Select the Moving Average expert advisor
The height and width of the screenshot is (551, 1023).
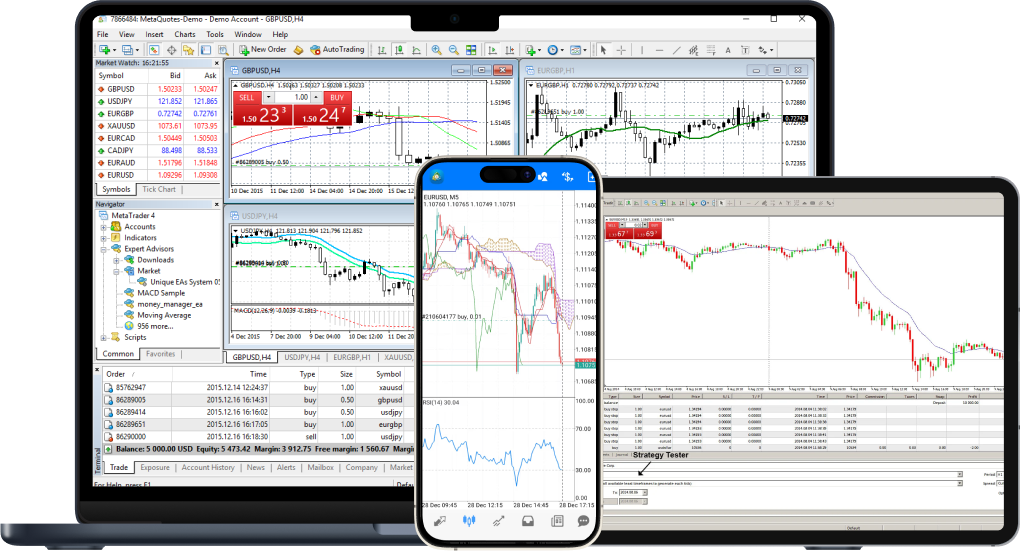pos(164,316)
